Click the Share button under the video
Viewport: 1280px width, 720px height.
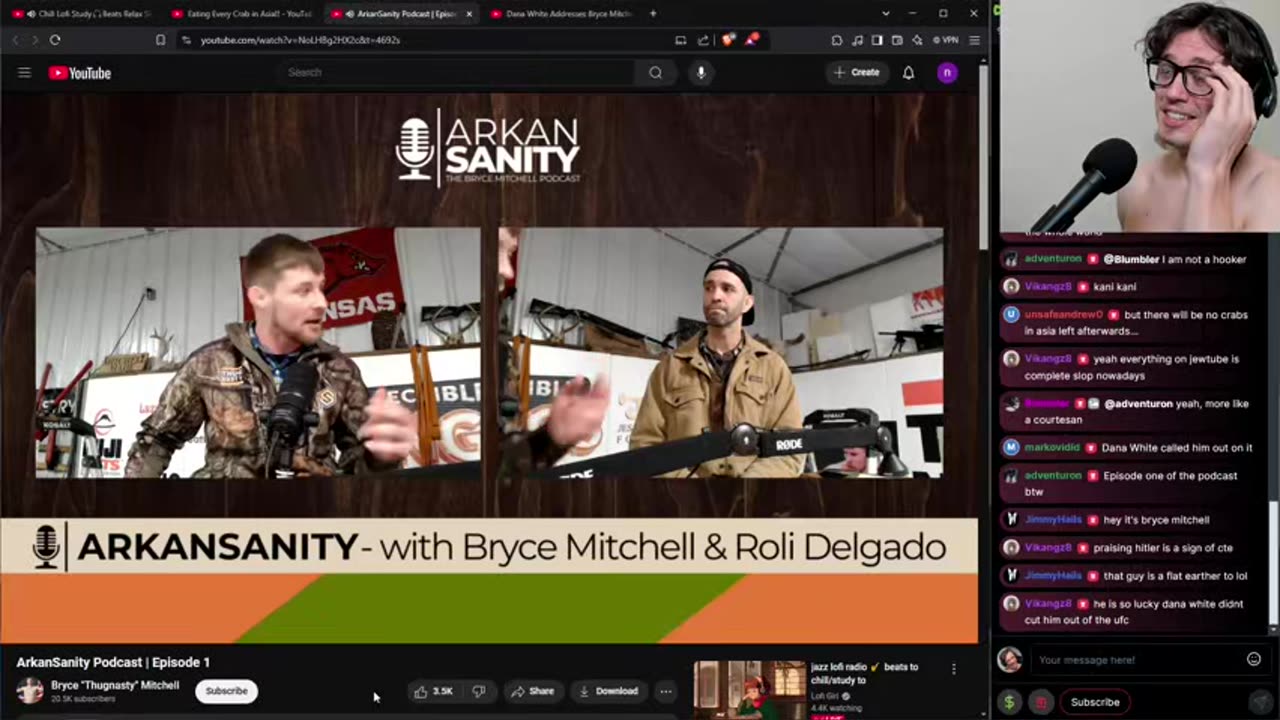(x=532, y=691)
